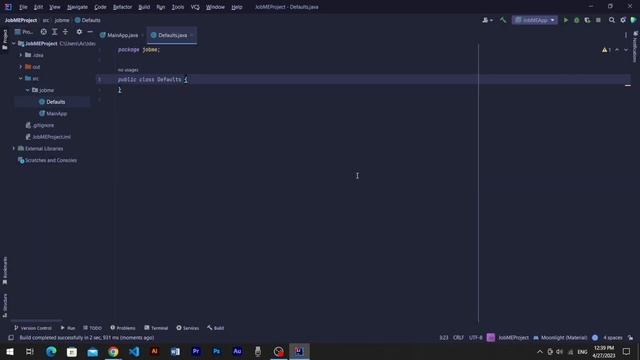640x360 pixels.
Task: Open the Edit menu
Action: 38,7
